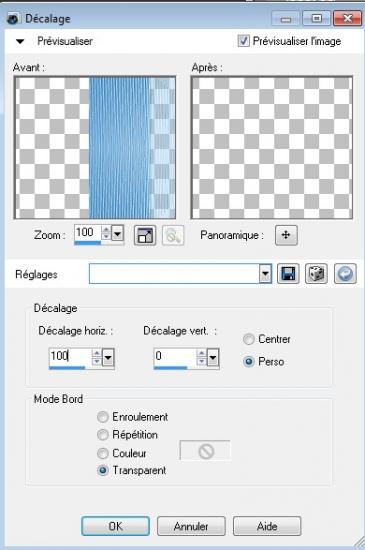Click the save preset floppy icon

(x=288, y=274)
